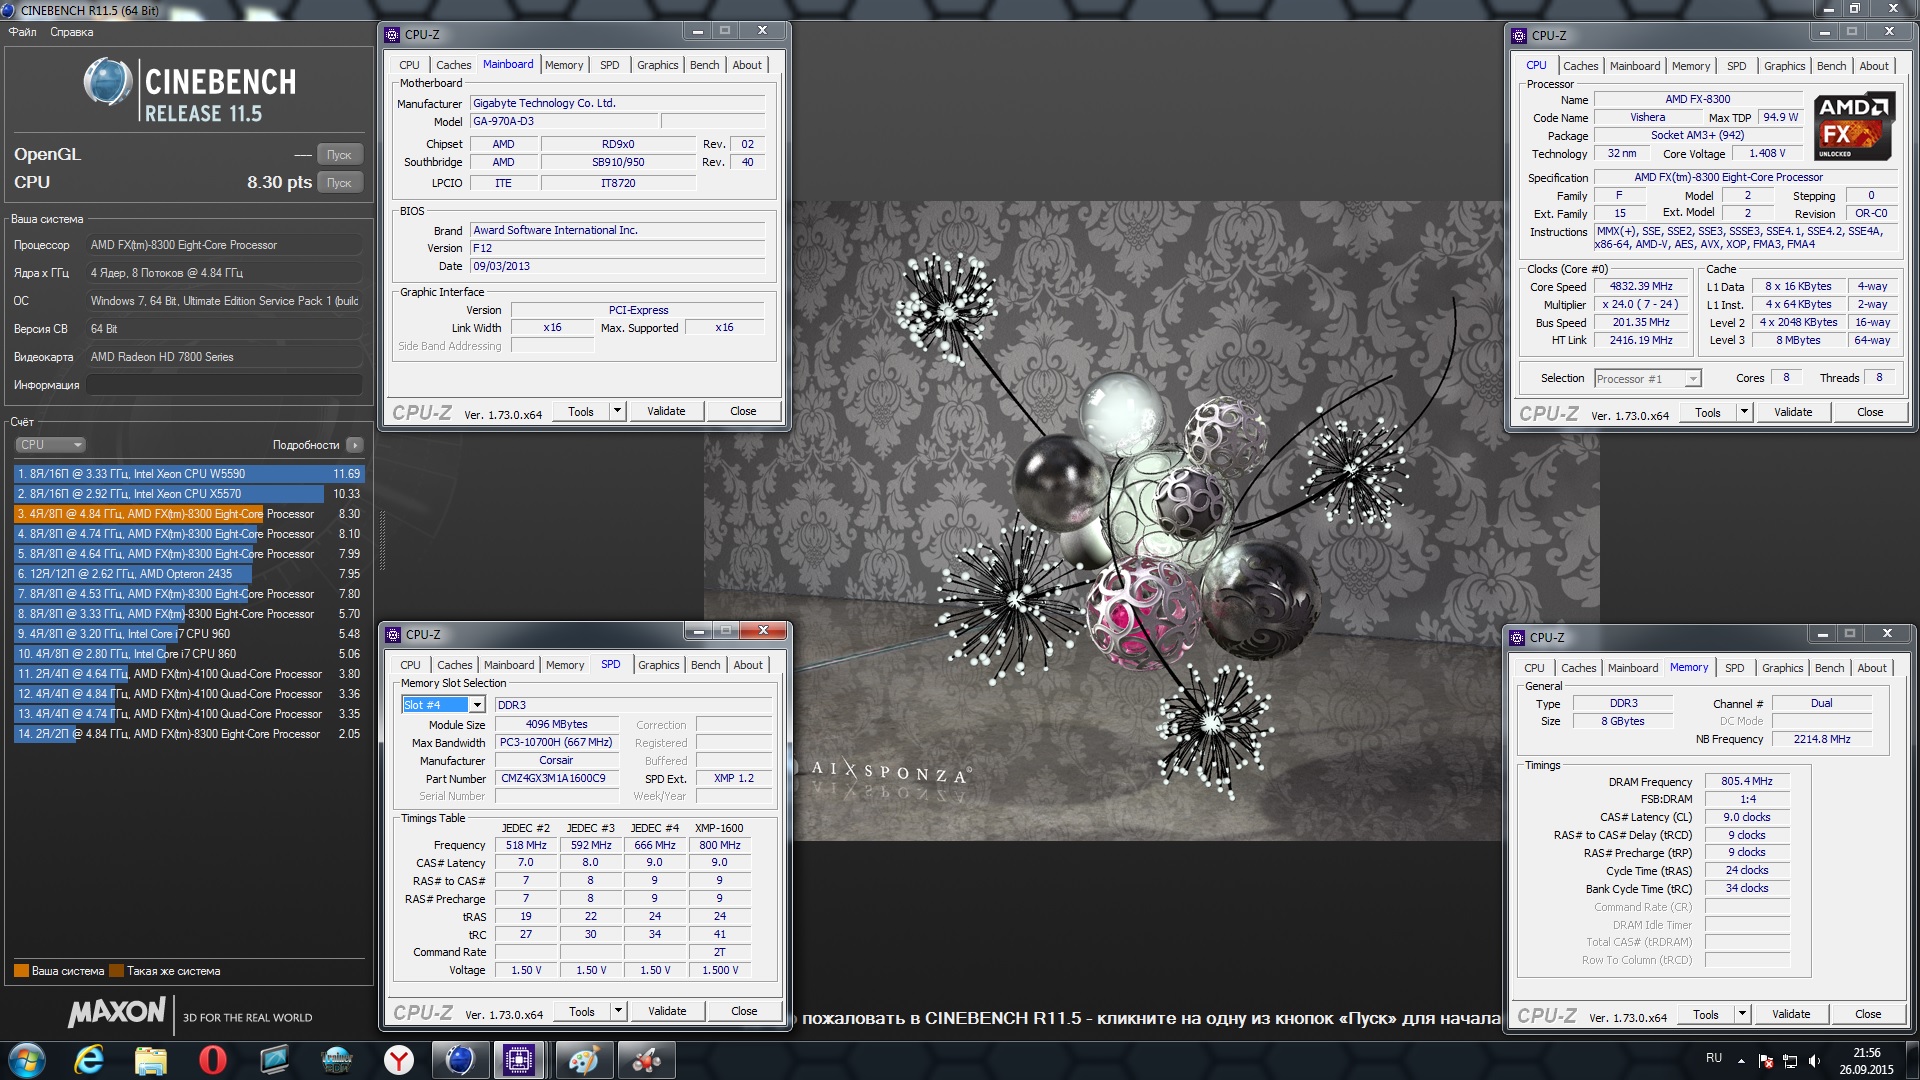
Task: Click Validate in the Mainboard CPU-Z window
Action: click(666, 411)
